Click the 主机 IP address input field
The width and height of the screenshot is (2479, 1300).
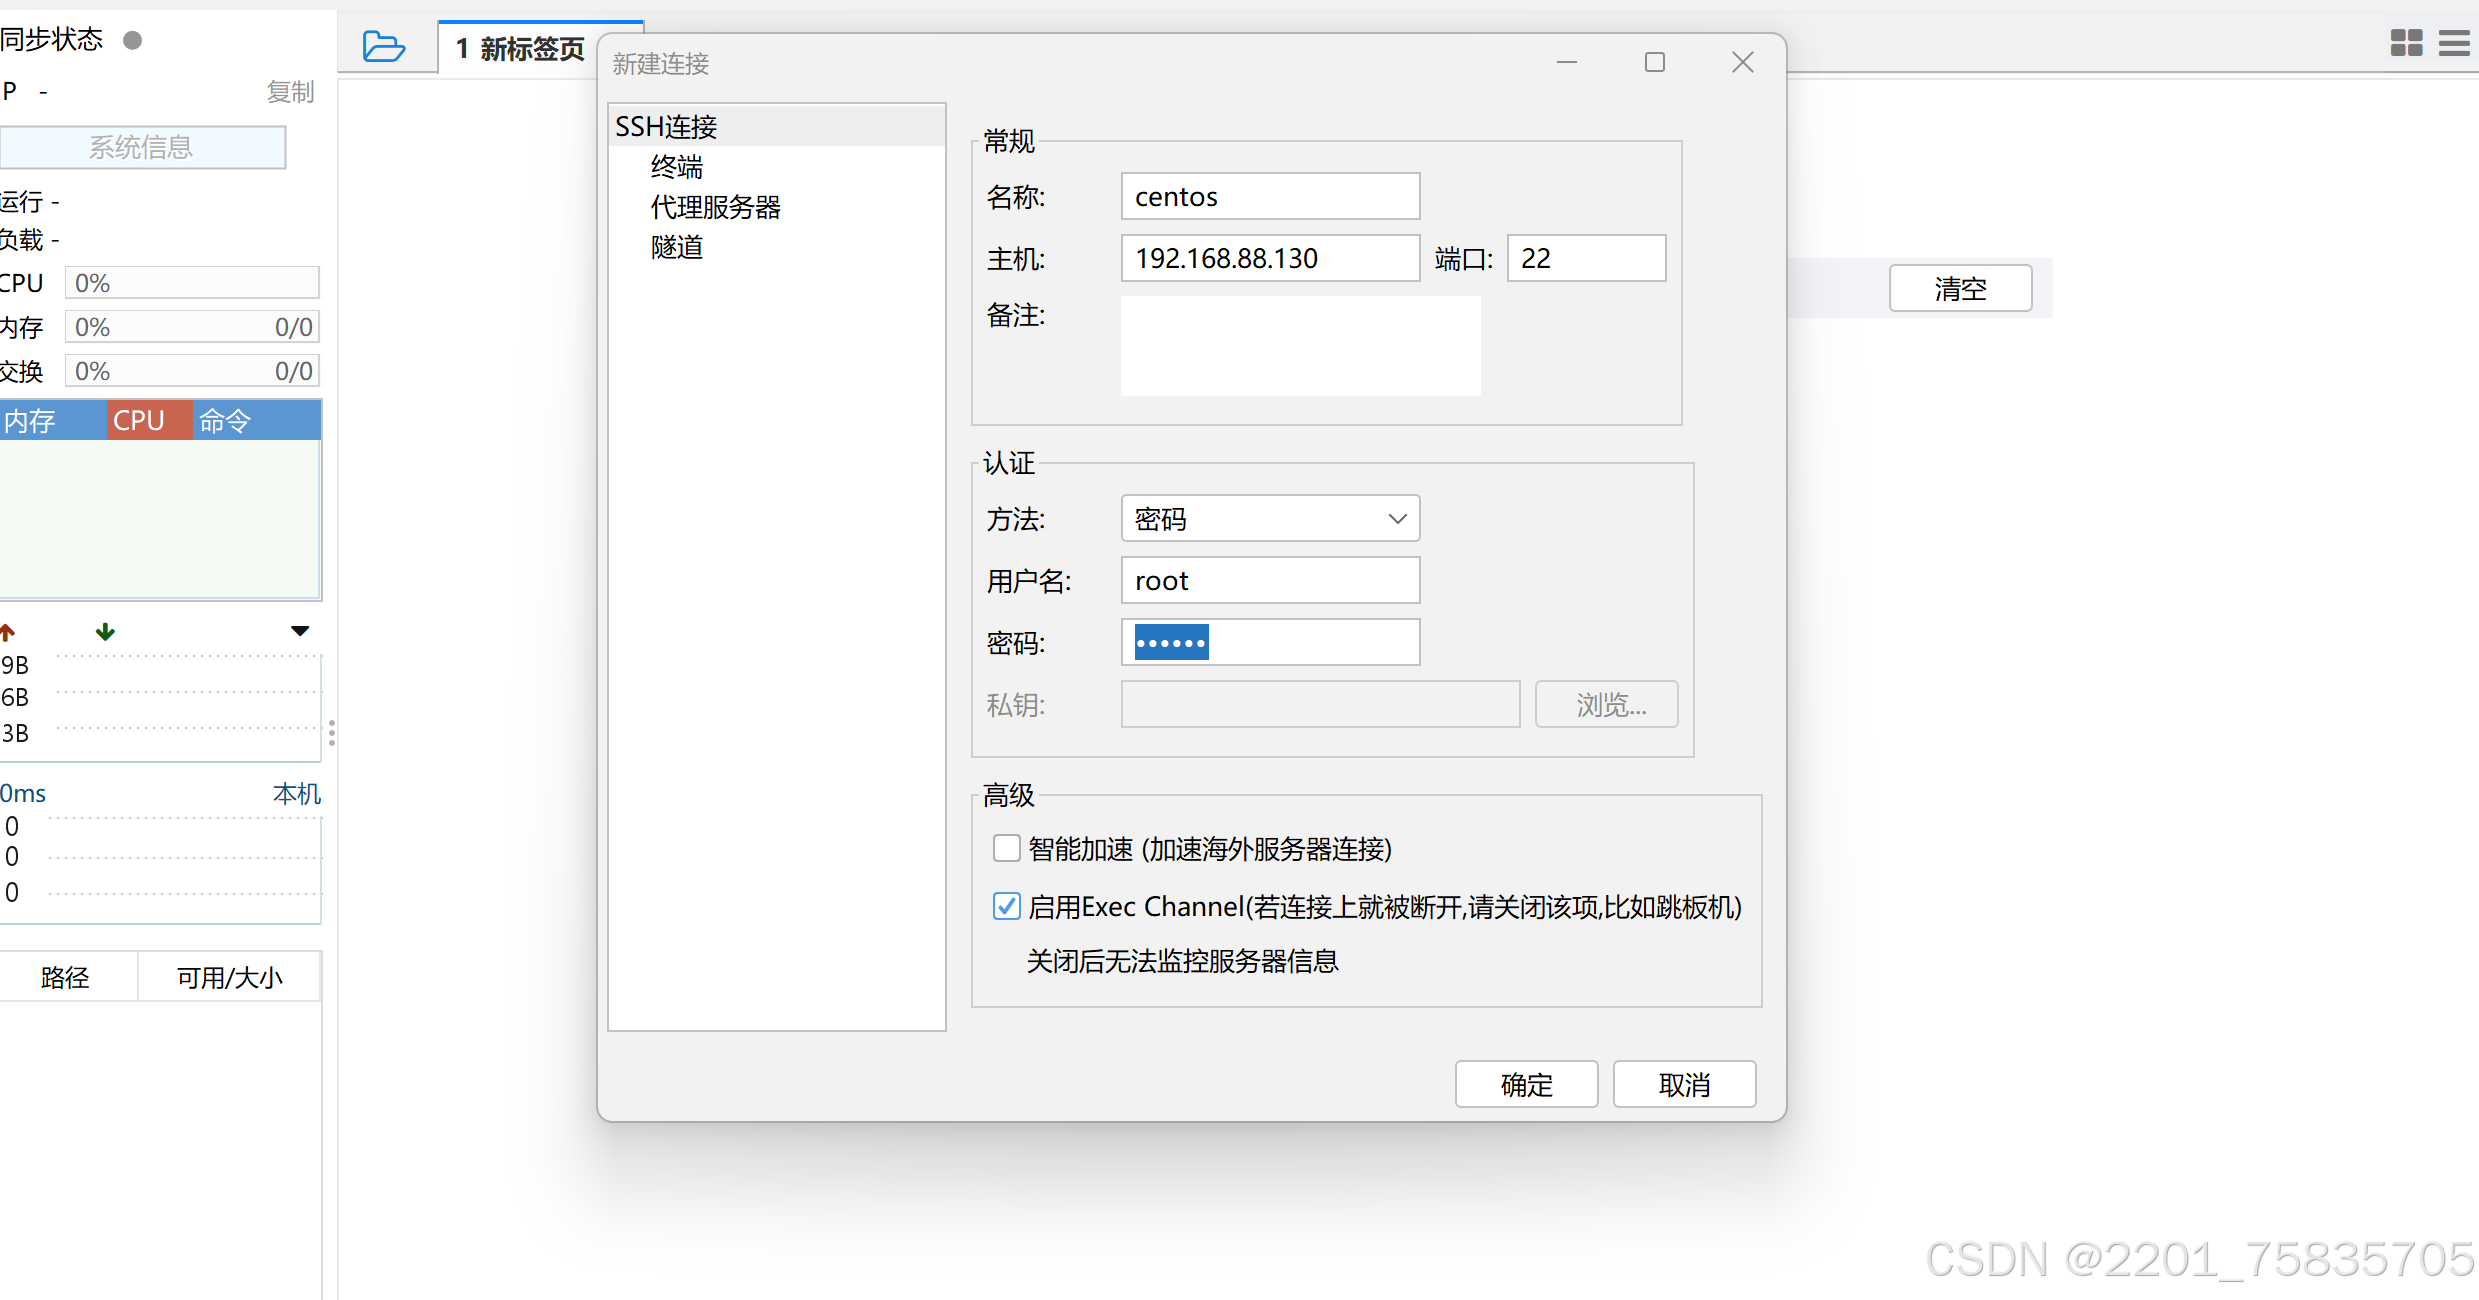pyautogui.click(x=1269, y=258)
